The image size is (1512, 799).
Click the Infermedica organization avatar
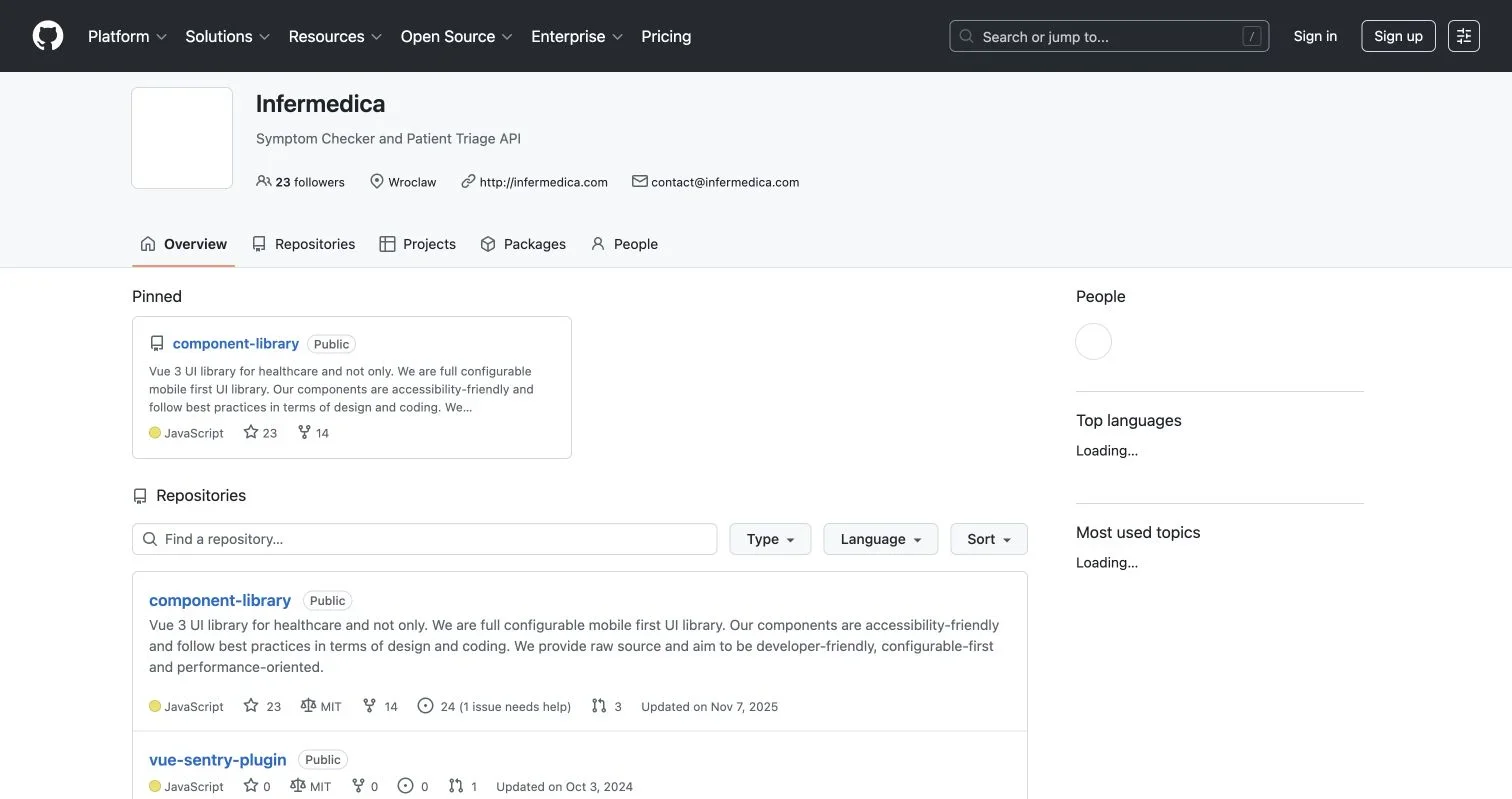coord(182,138)
